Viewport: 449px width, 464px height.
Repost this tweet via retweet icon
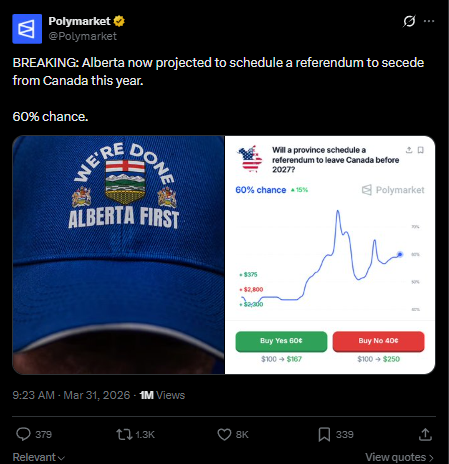(124, 434)
